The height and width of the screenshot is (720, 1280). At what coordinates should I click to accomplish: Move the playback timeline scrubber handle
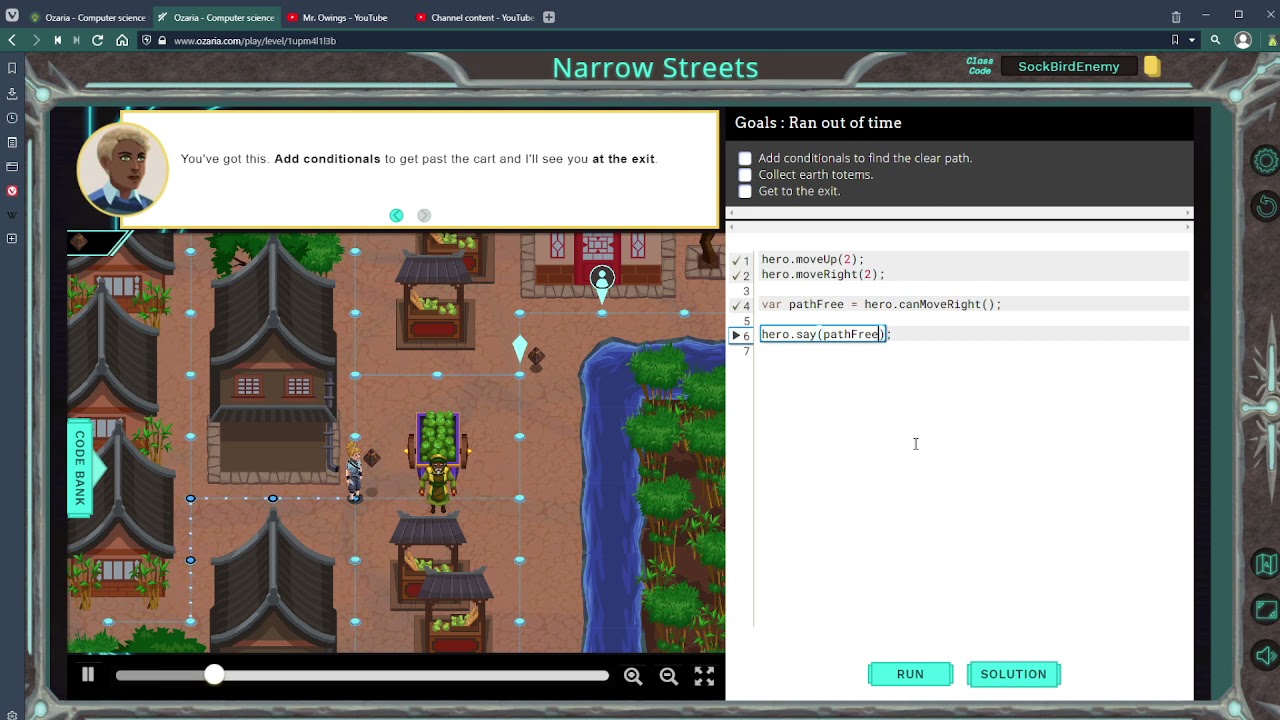click(x=214, y=675)
